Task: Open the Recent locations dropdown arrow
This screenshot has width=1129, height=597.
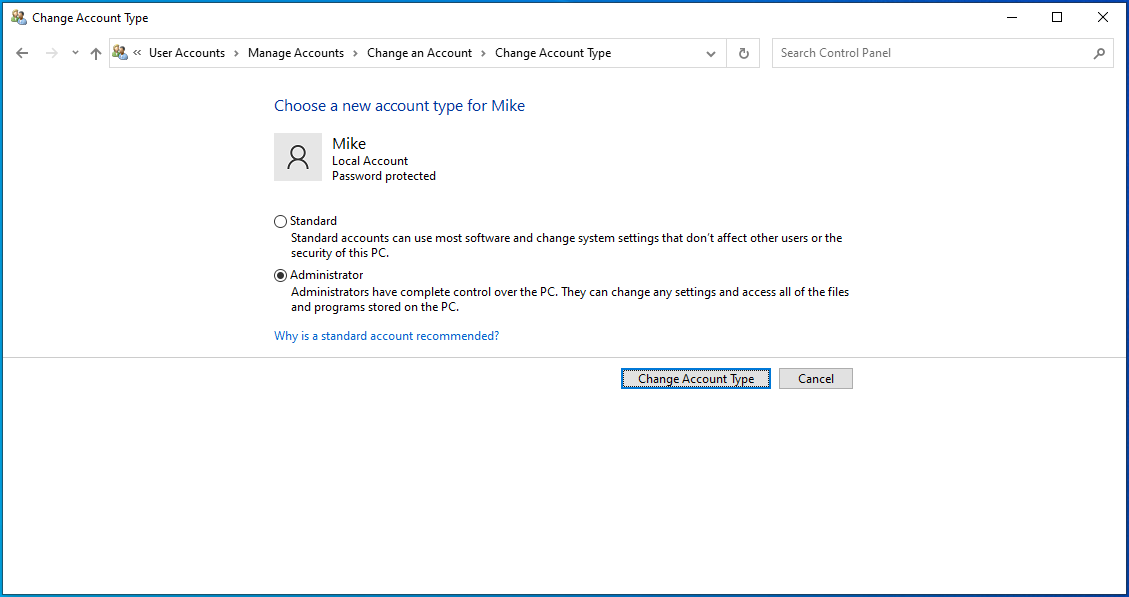Action: tap(75, 53)
